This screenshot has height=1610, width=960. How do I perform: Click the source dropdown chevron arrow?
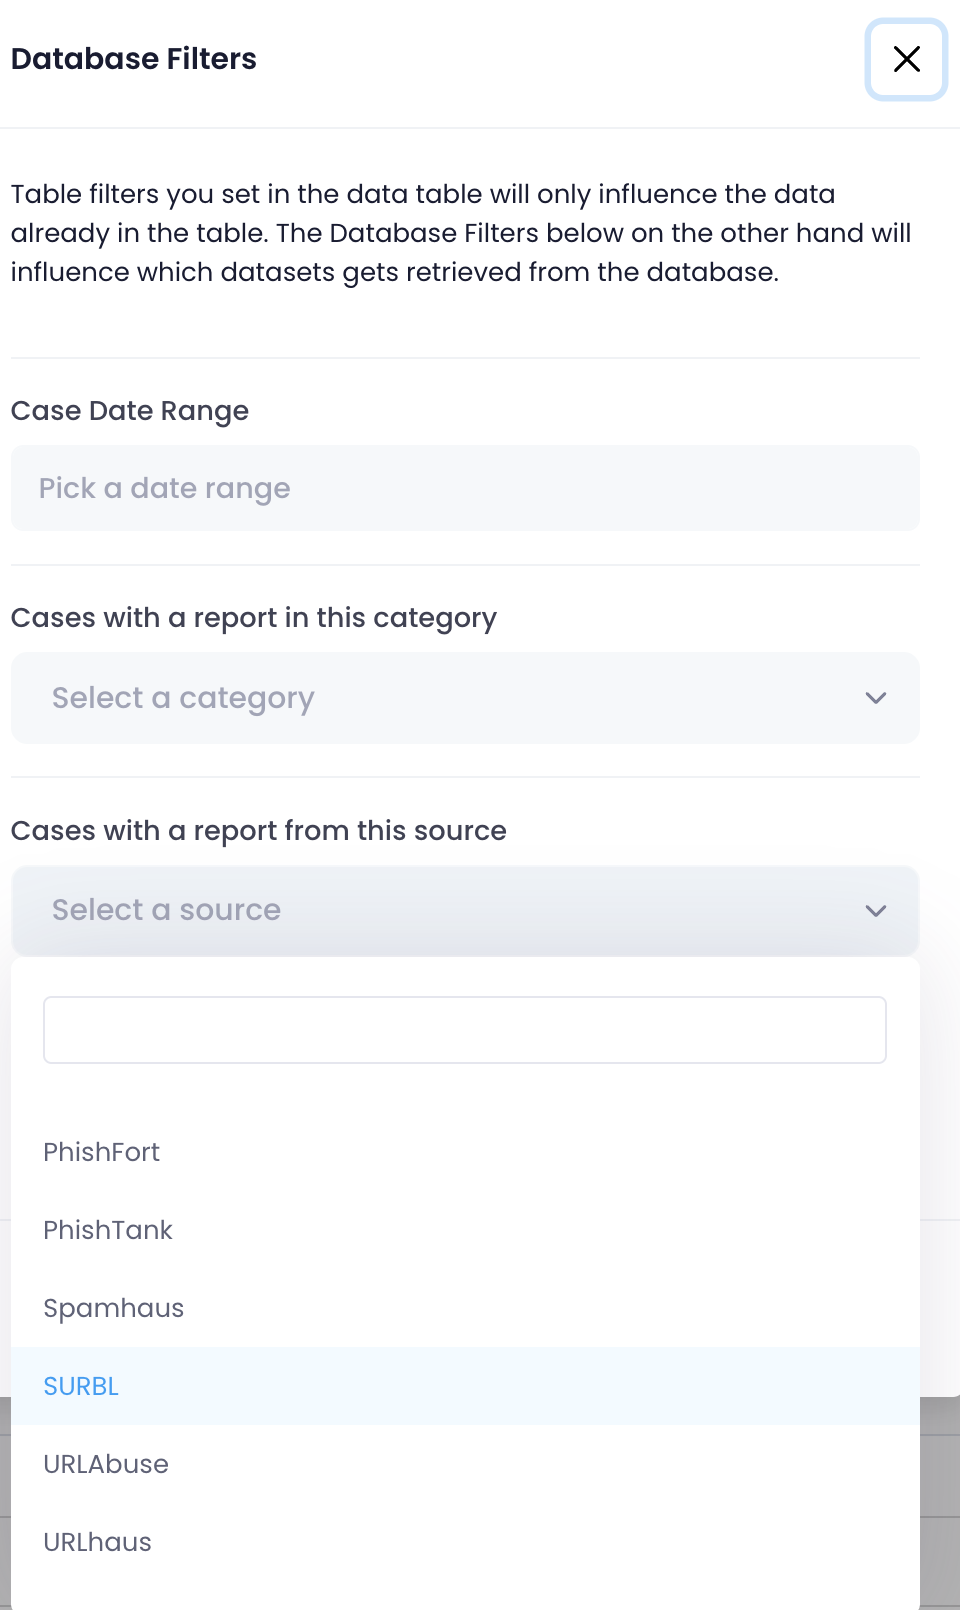(x=876, y=911)
